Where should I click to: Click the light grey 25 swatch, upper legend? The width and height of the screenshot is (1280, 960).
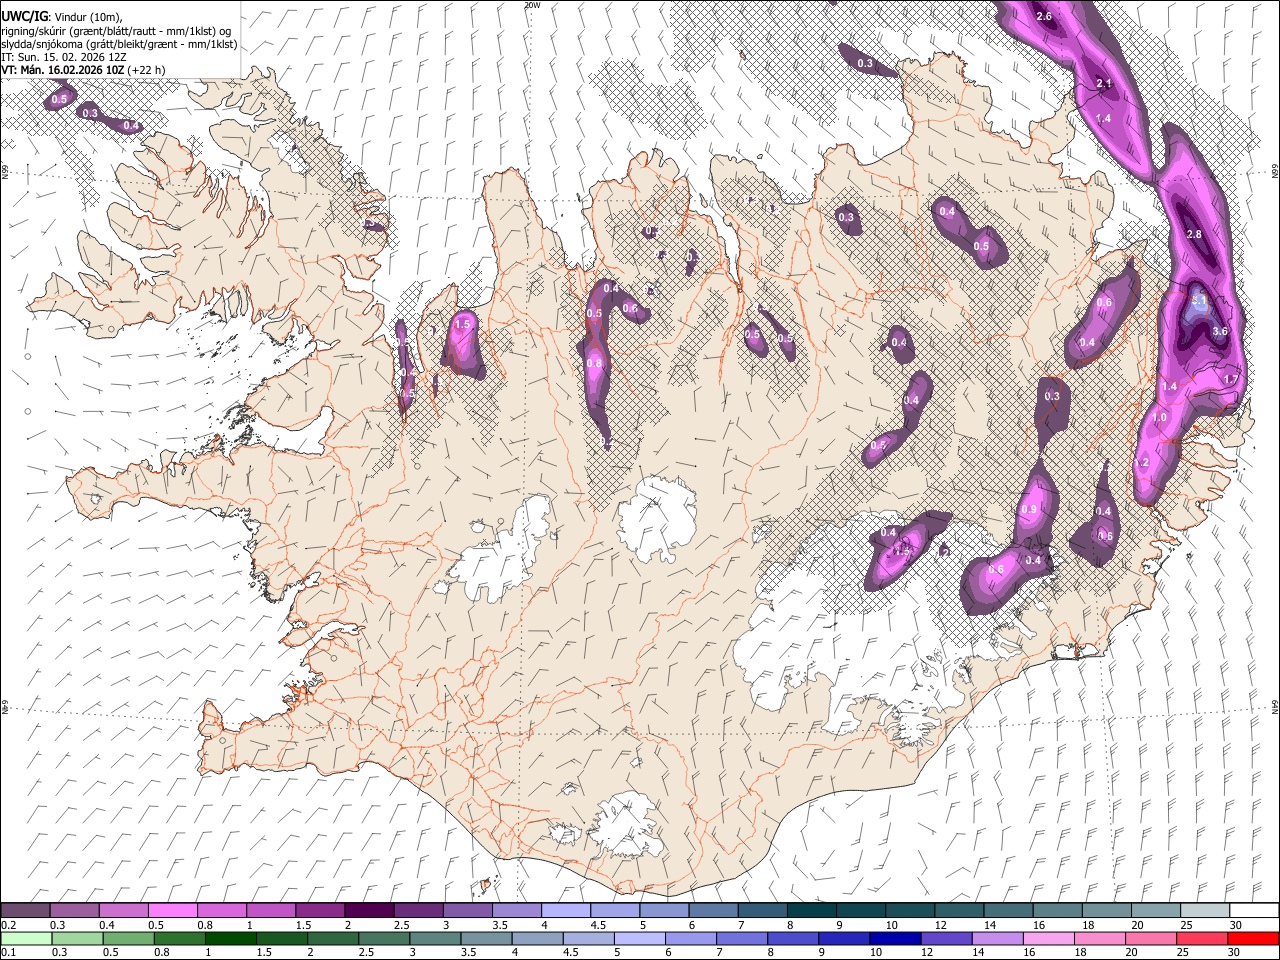1204,910
